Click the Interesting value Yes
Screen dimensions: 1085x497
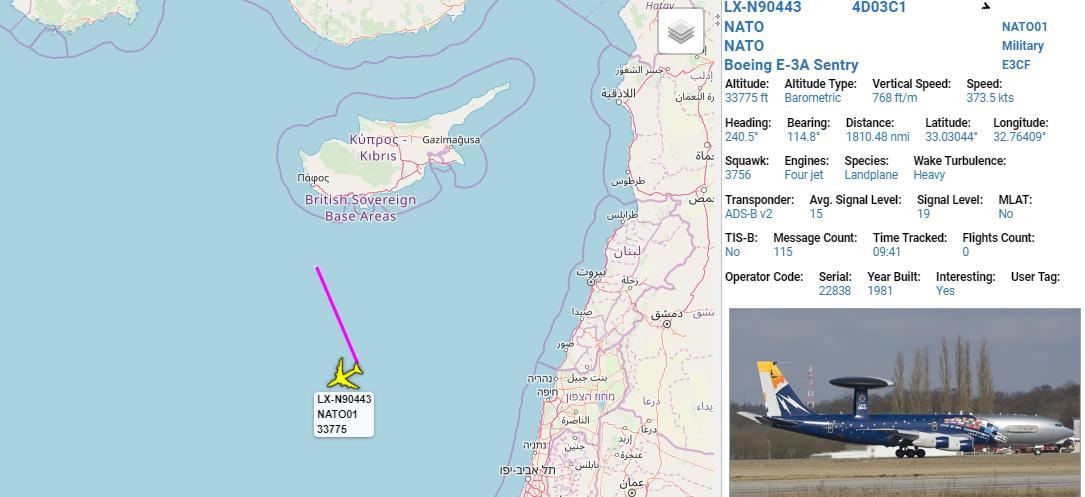(x=945, y=291)
